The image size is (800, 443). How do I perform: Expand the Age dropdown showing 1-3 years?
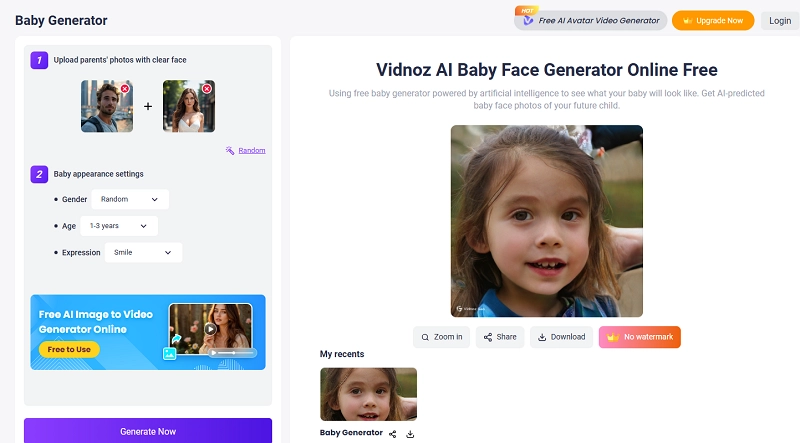point(119,226)
